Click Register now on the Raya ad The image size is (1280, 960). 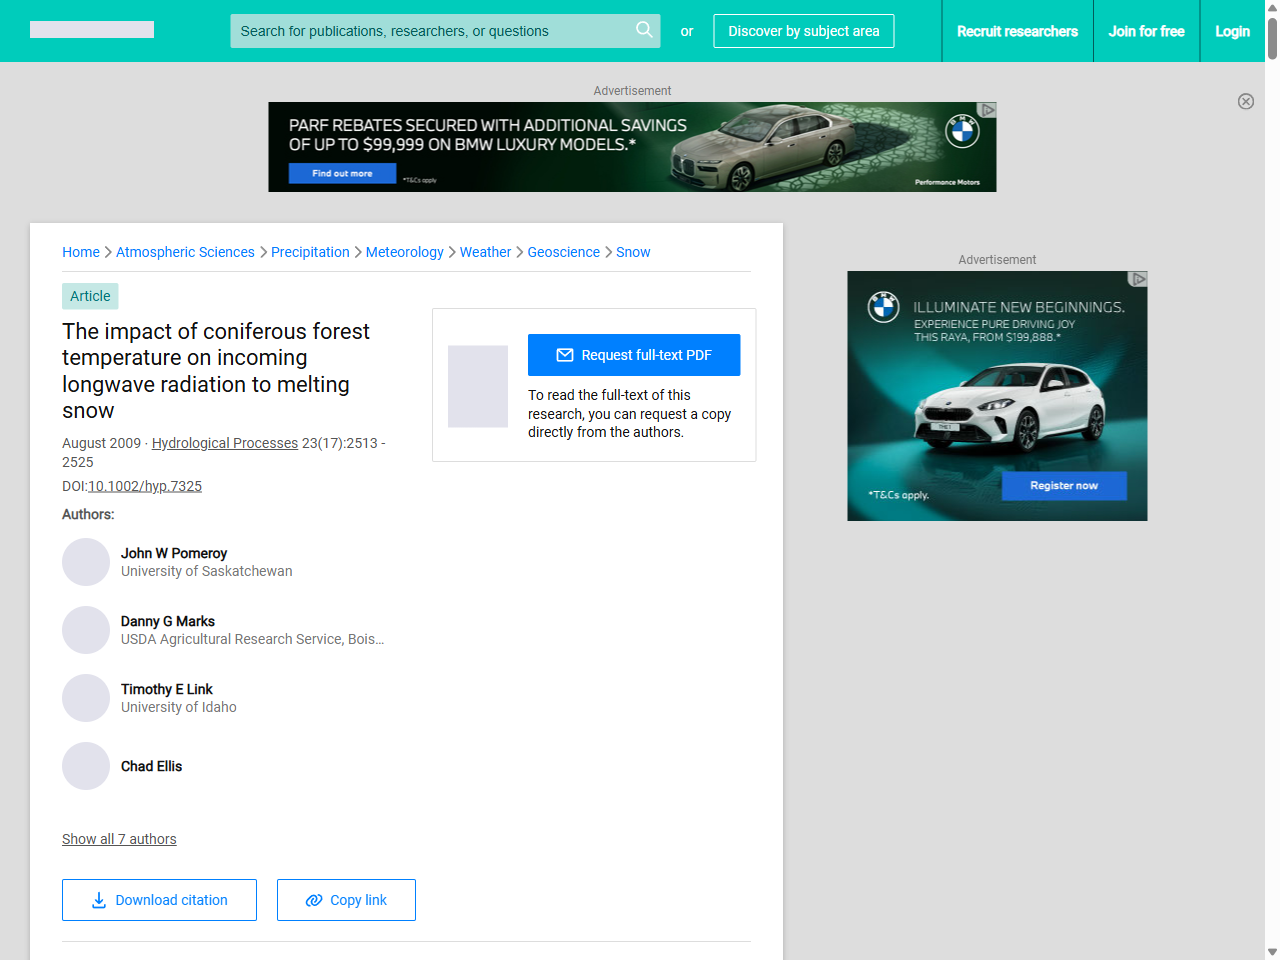click(x=1063, y=485)
